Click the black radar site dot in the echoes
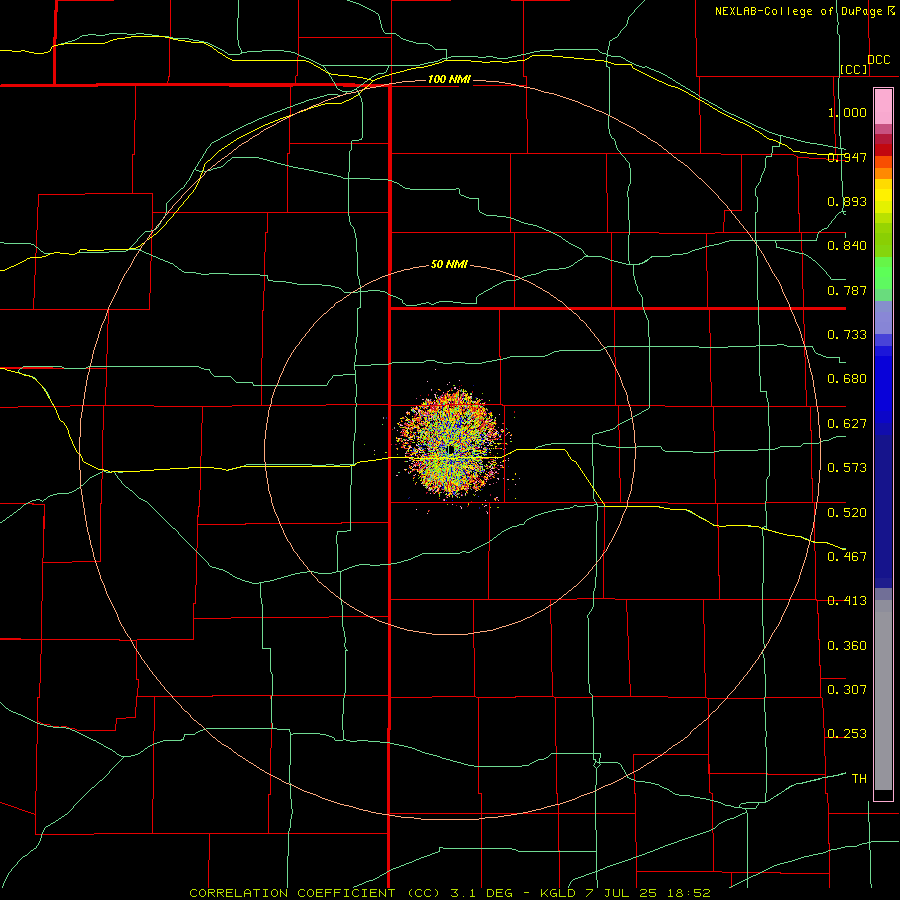 (451, 449)
